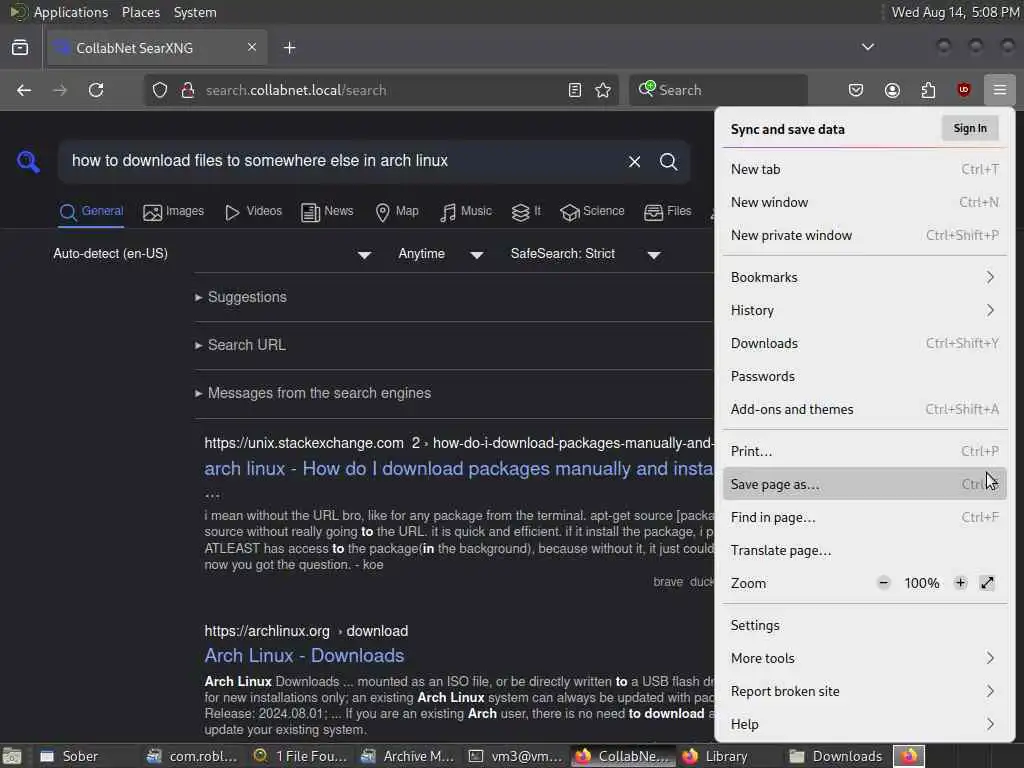This screenshot has height=768, width=1024.
Task: Open the Auto-detect (en-US) language dropdown
Action: click(212, 254)
